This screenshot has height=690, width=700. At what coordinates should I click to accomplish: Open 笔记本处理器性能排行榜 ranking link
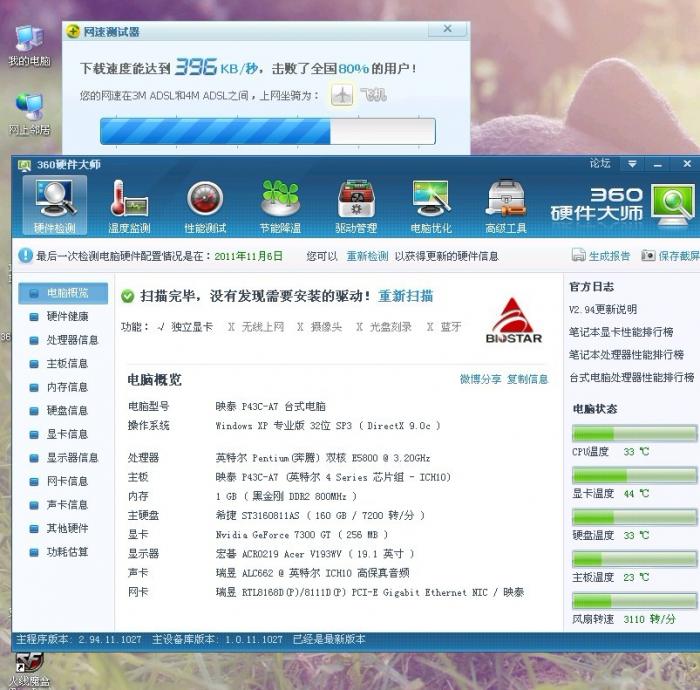point(626,355)
